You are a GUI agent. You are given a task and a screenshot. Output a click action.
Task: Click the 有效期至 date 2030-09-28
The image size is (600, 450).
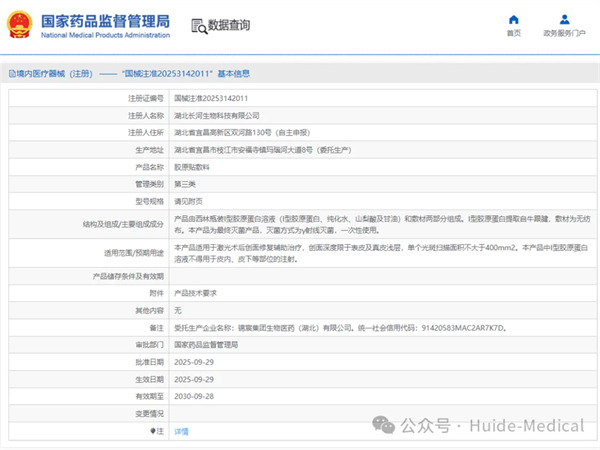(195, 396)
